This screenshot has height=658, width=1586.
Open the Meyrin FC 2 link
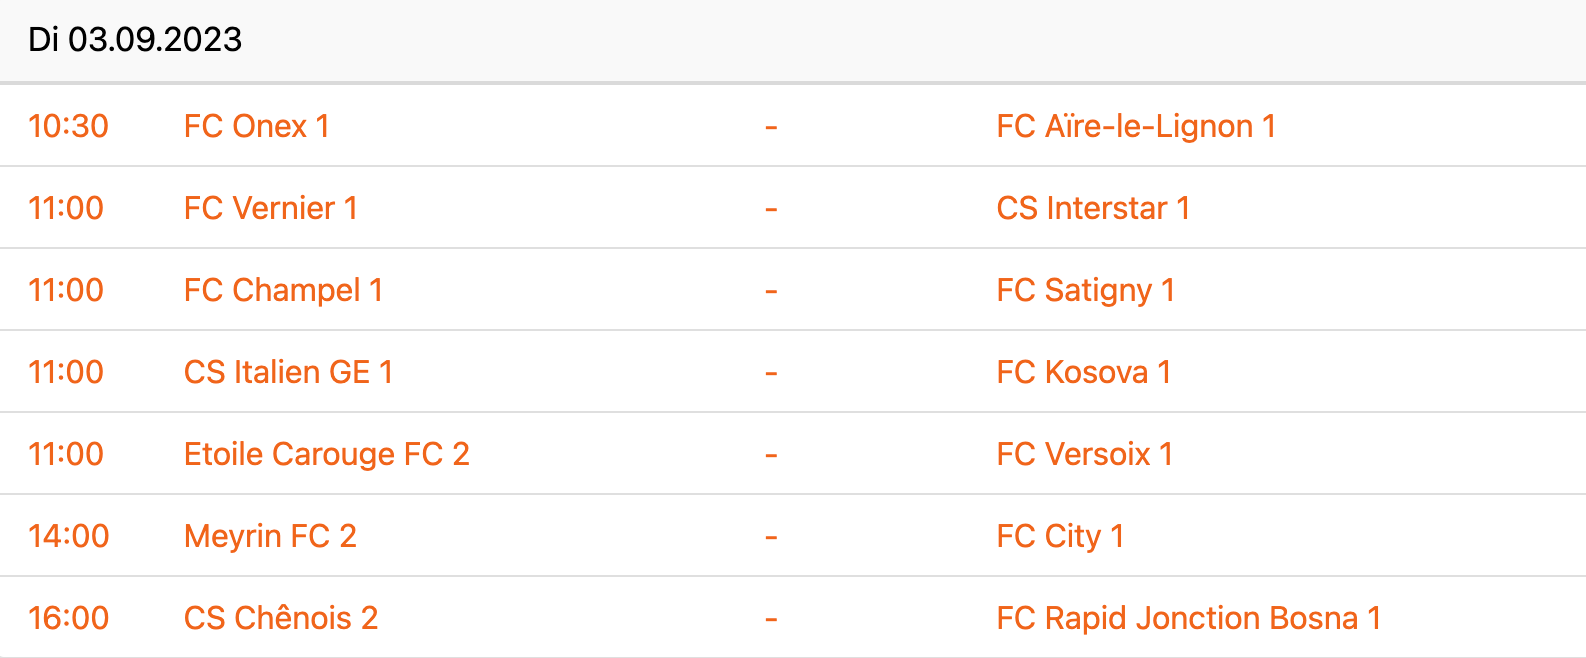coord(270,536)
